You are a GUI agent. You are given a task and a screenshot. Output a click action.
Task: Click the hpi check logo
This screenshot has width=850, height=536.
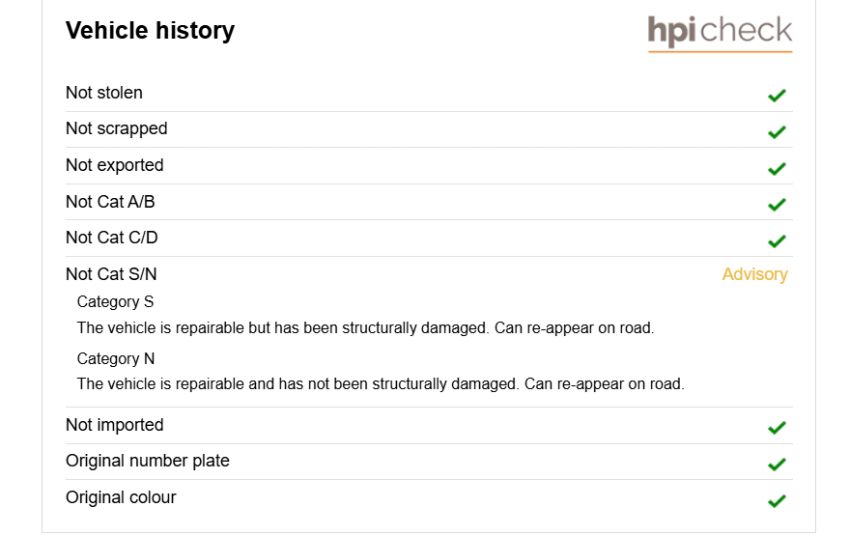pyautogui.click(x=719, y=34)
